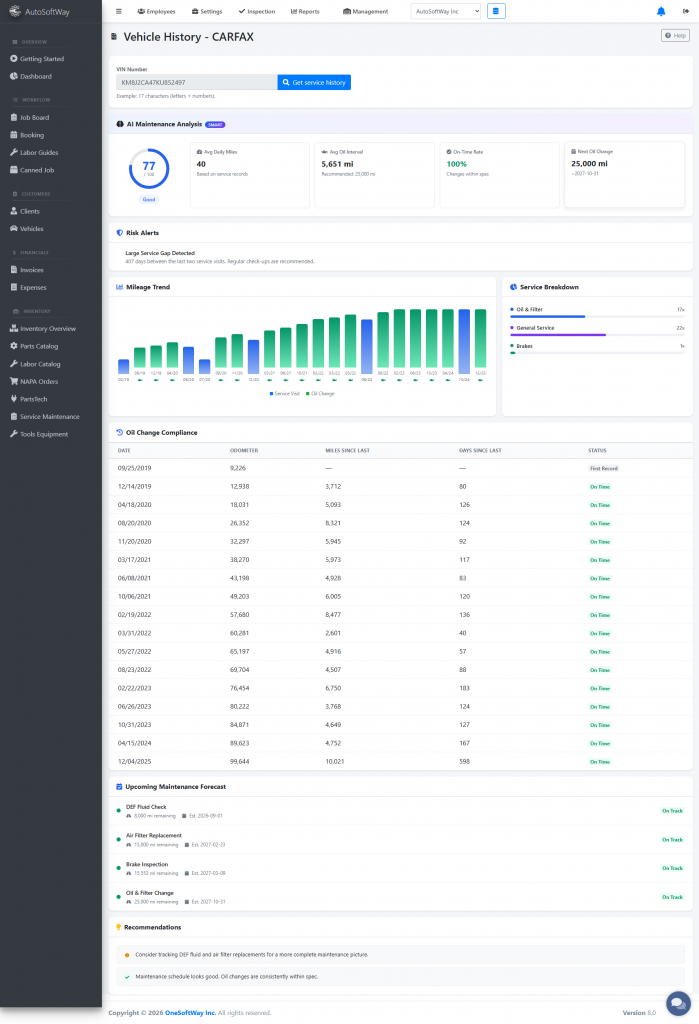Open the chat support bubble

678,1003
